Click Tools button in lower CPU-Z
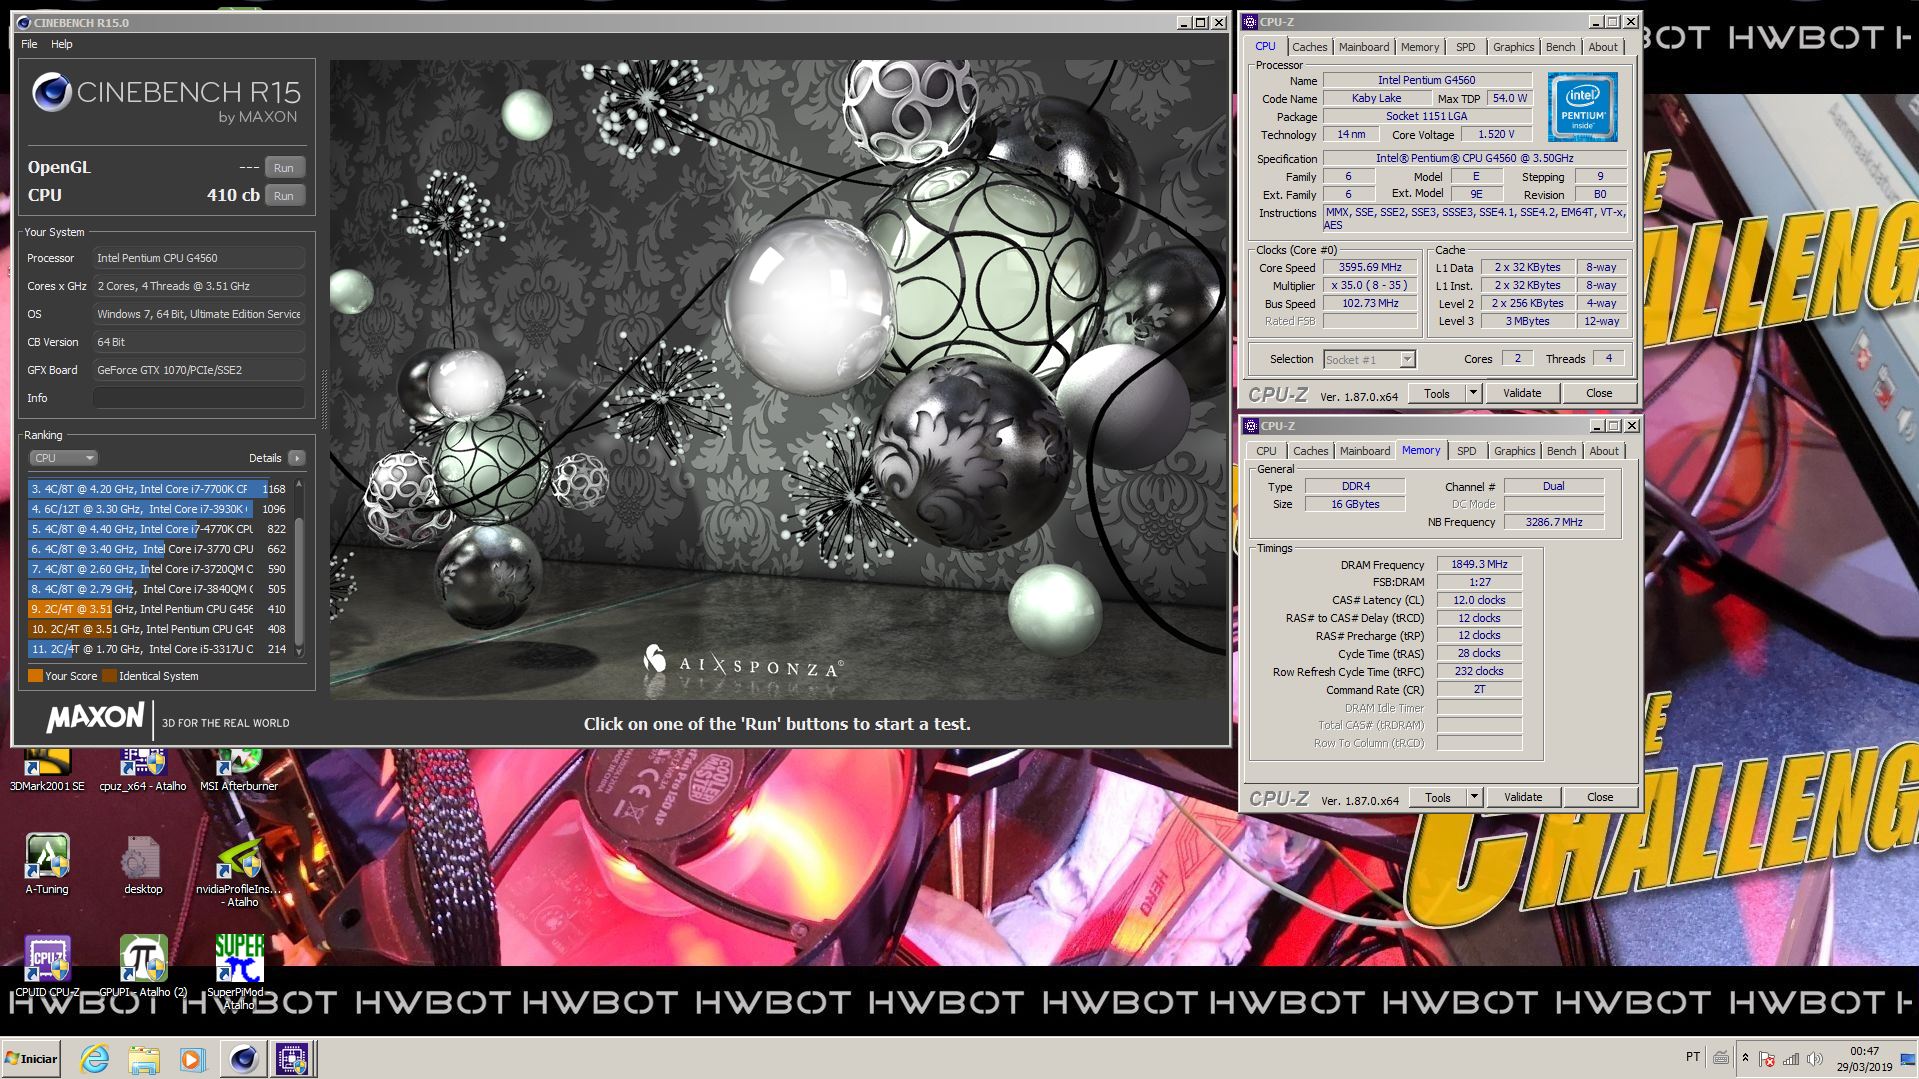Viewport: 1919px width, 1079px height. (x=1438, y=797)
